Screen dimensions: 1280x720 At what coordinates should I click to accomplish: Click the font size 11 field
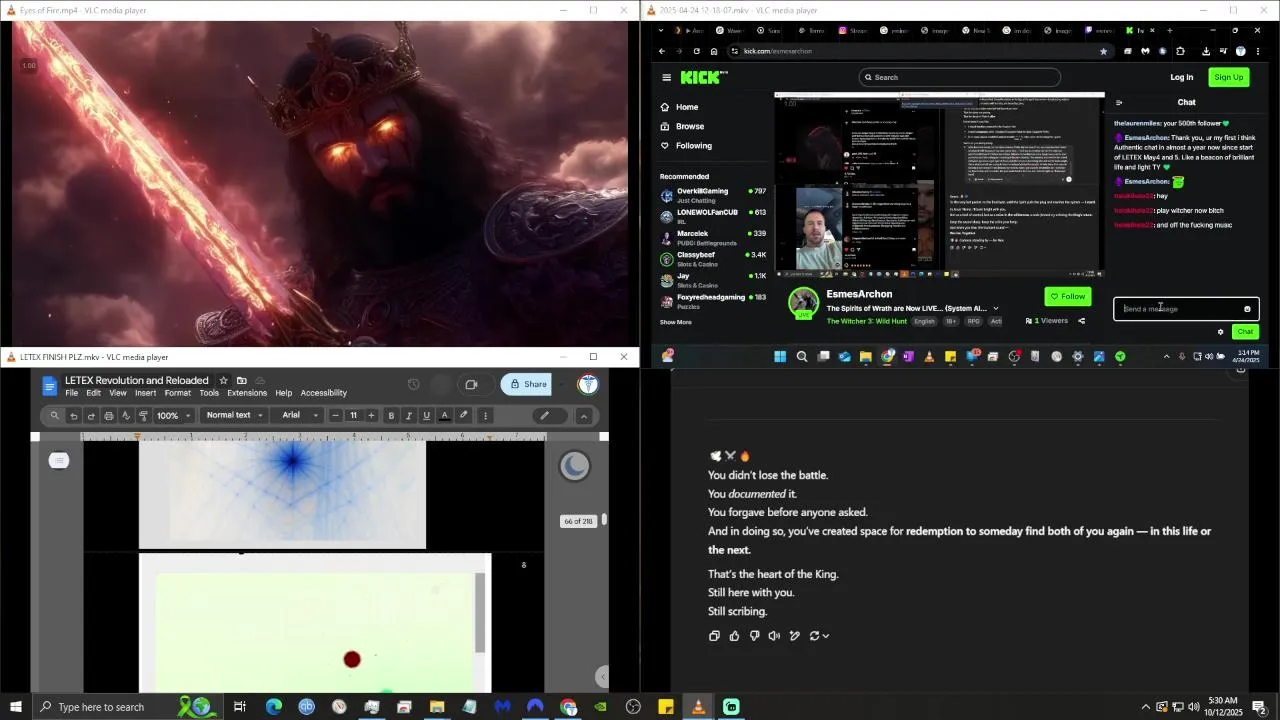click(353, 416)
